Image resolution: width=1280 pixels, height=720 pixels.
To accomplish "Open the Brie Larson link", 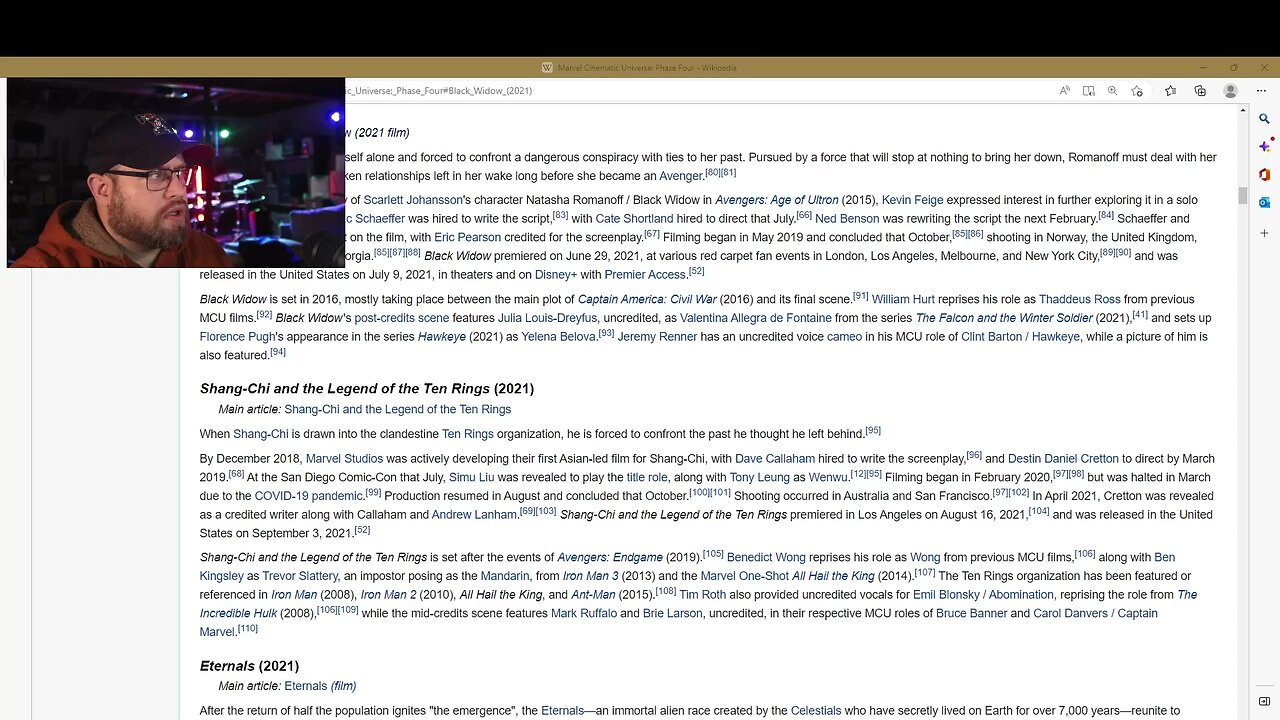I will click(x=672, y=614).
